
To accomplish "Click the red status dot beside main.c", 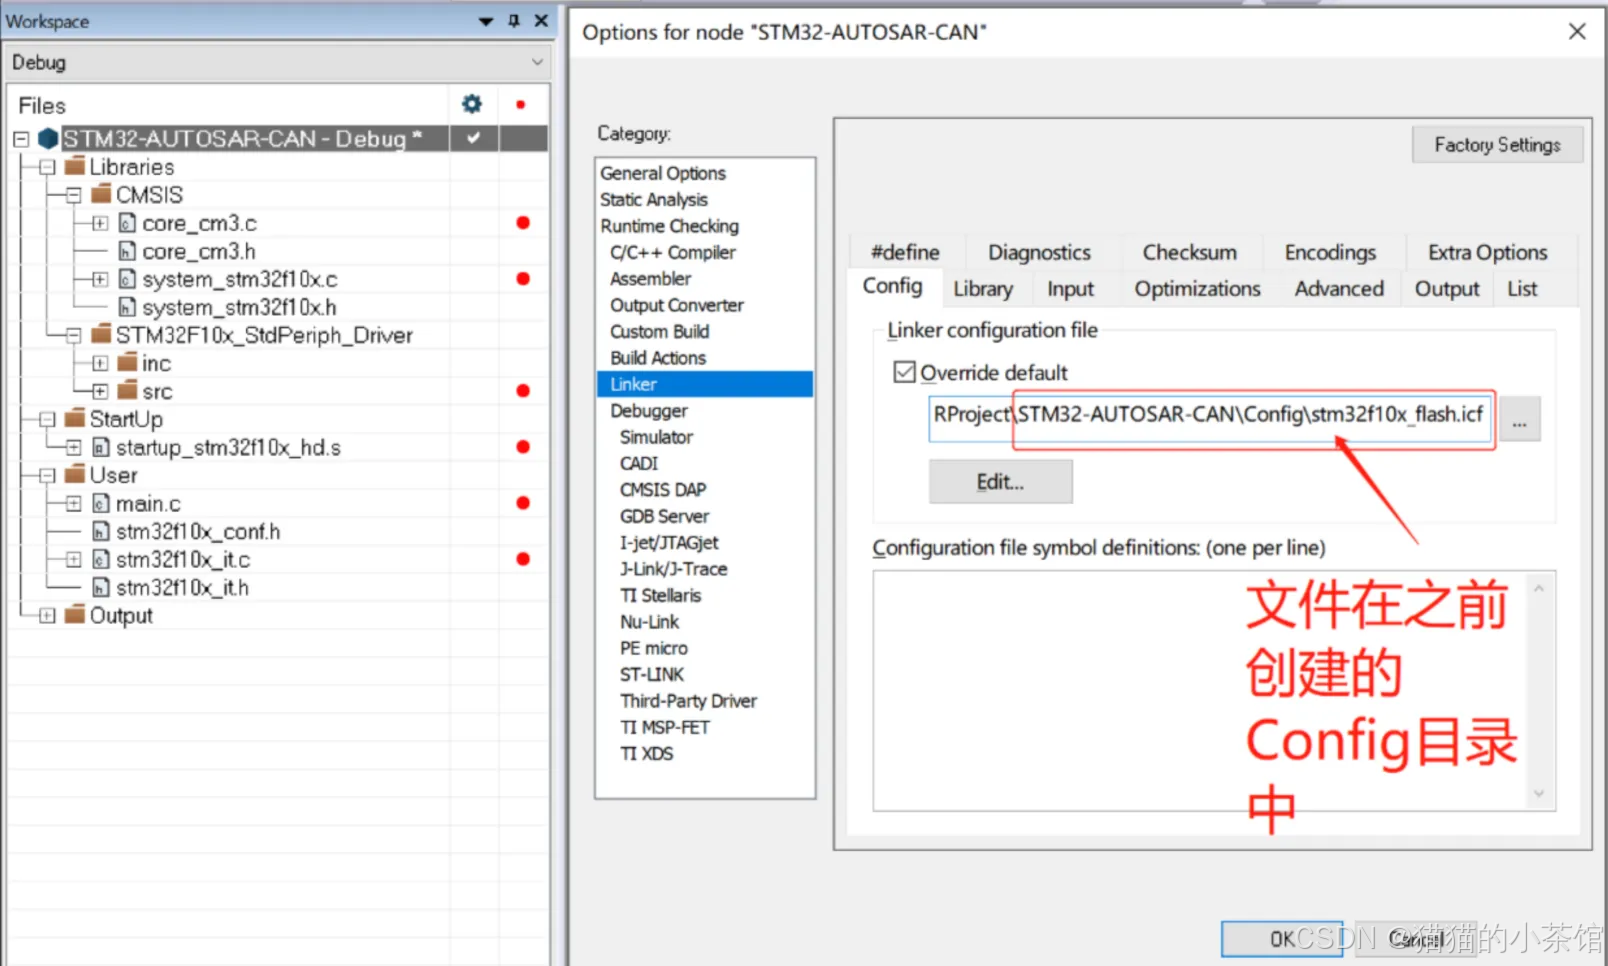I will coord(522,502).
